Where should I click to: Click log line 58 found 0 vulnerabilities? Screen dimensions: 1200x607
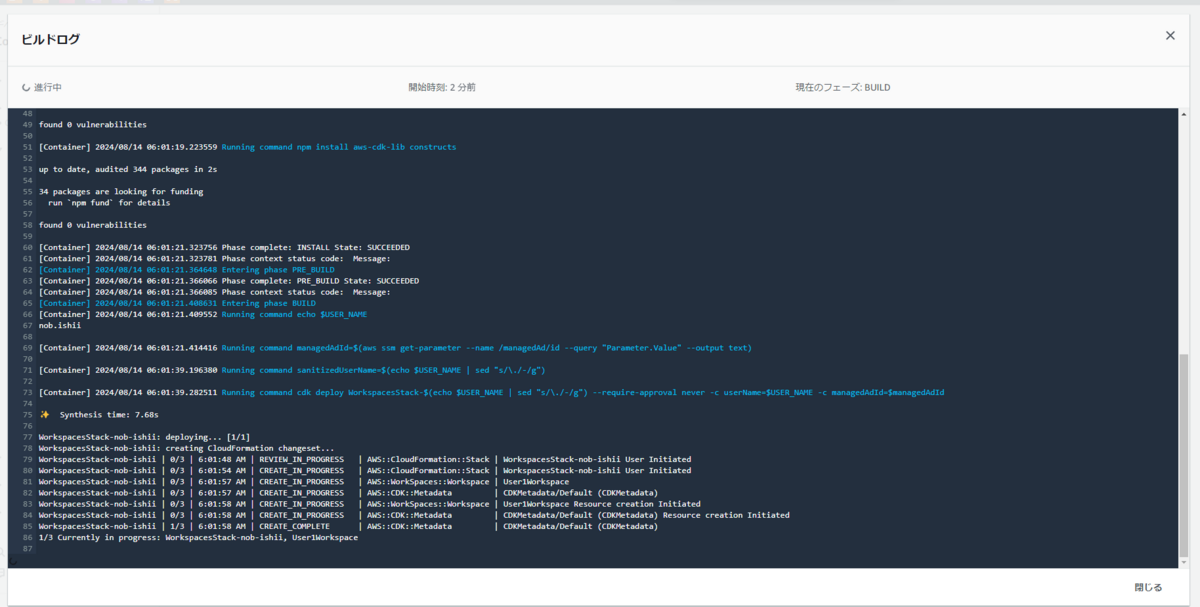point(93,225)
